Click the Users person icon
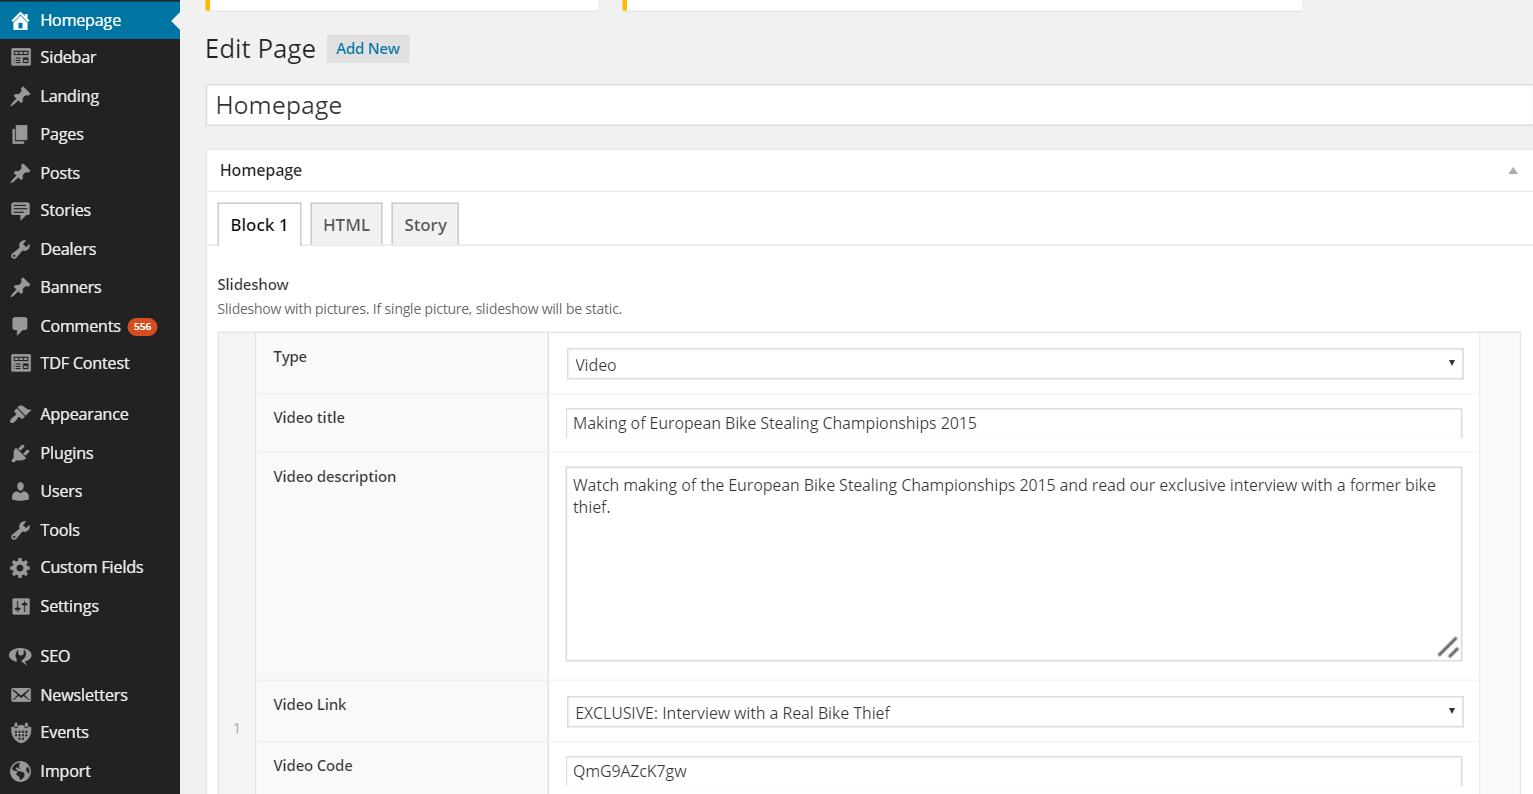 tap(20, 491)
